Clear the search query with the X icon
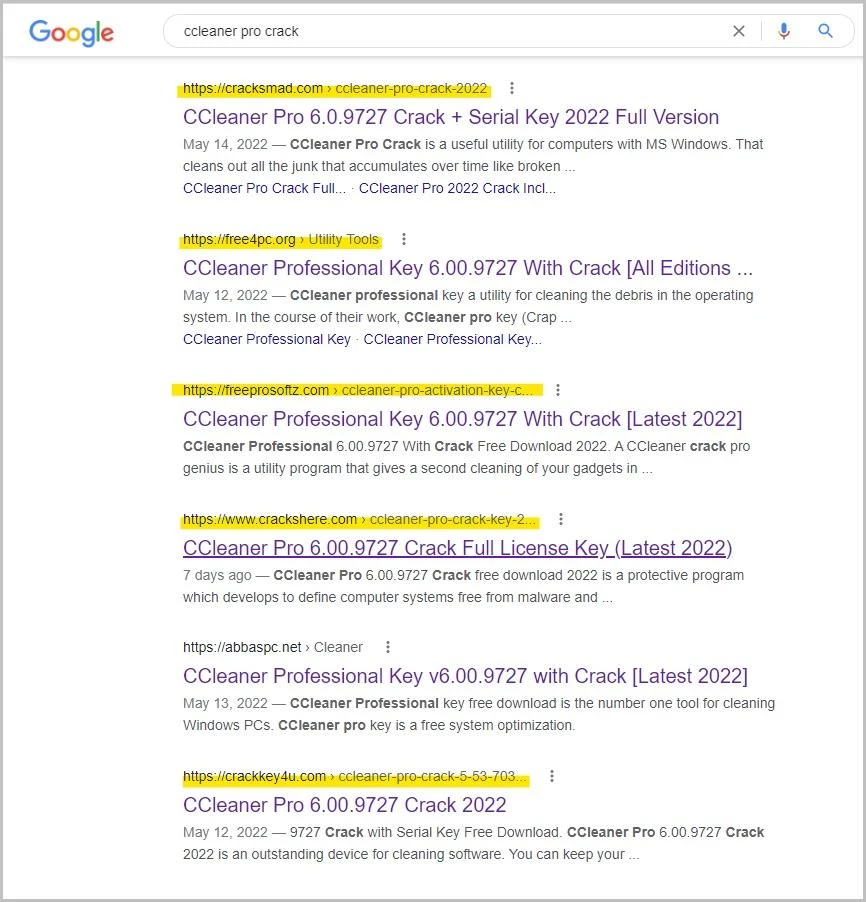Screen dimensions: 866x902 (739, 31)
